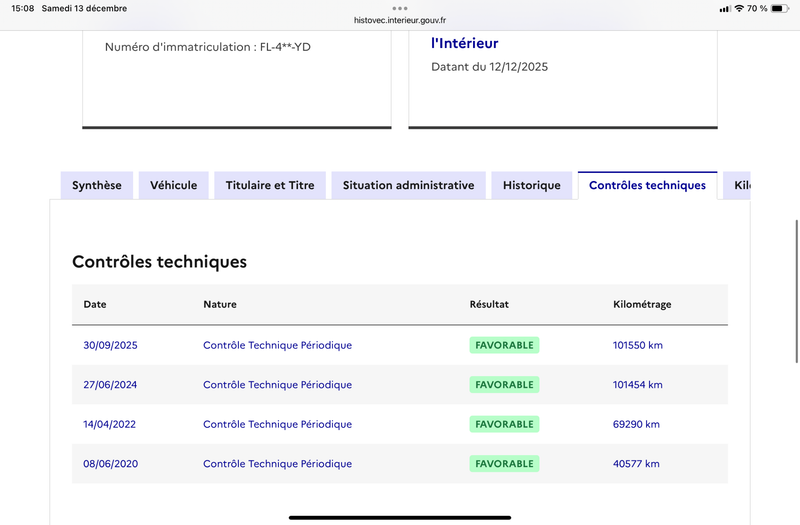800x525 pixels.
Task: Tap the three-dot multitasking icon at top
Action: 400,8
